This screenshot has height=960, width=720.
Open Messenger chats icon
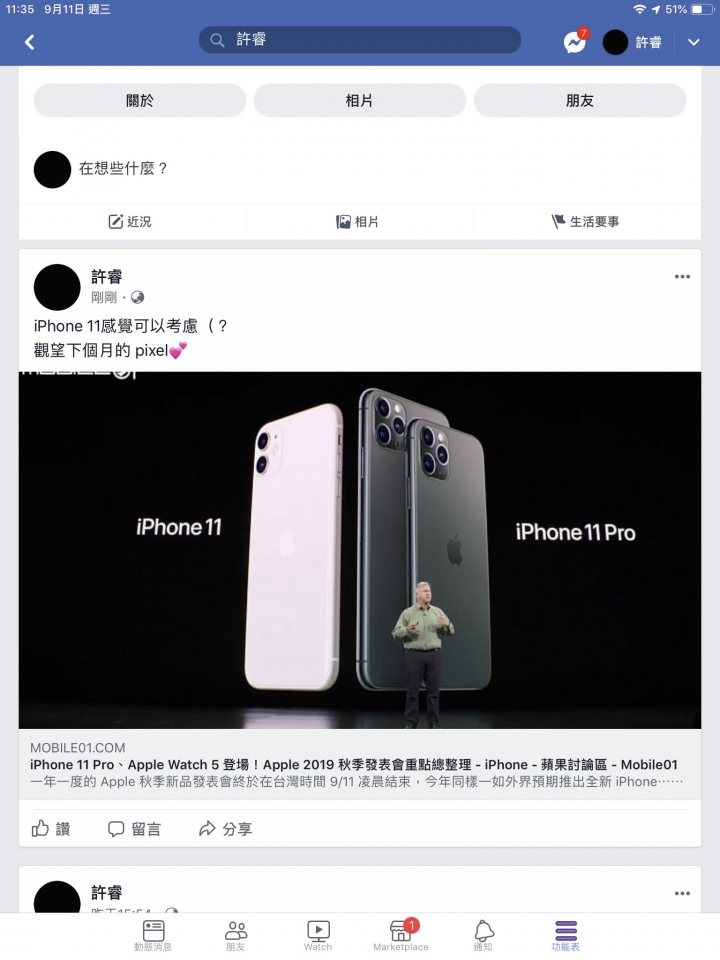tap(574, 42)
